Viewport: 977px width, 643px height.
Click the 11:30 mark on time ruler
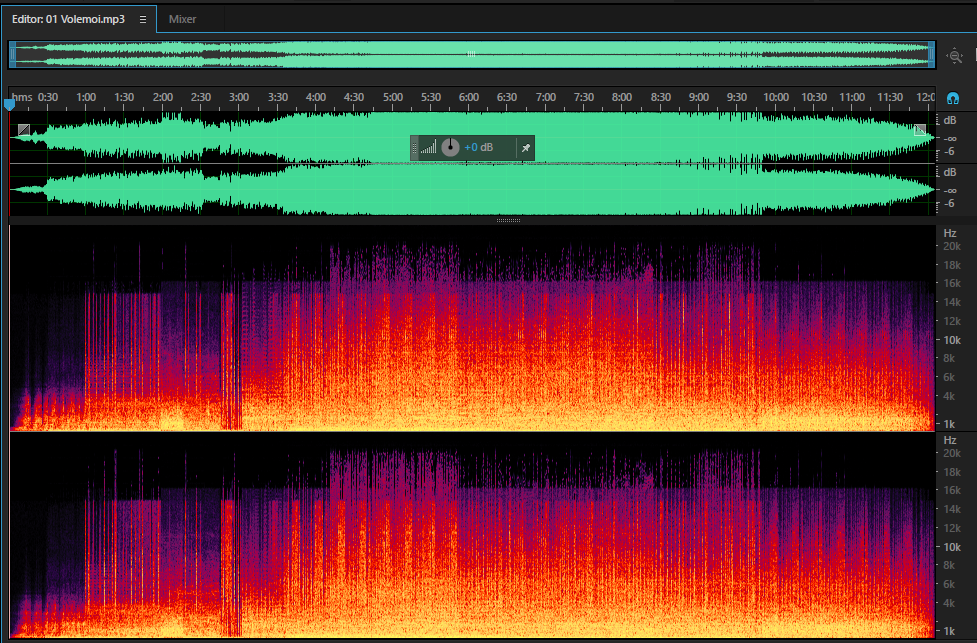click(x=890, y=97)
